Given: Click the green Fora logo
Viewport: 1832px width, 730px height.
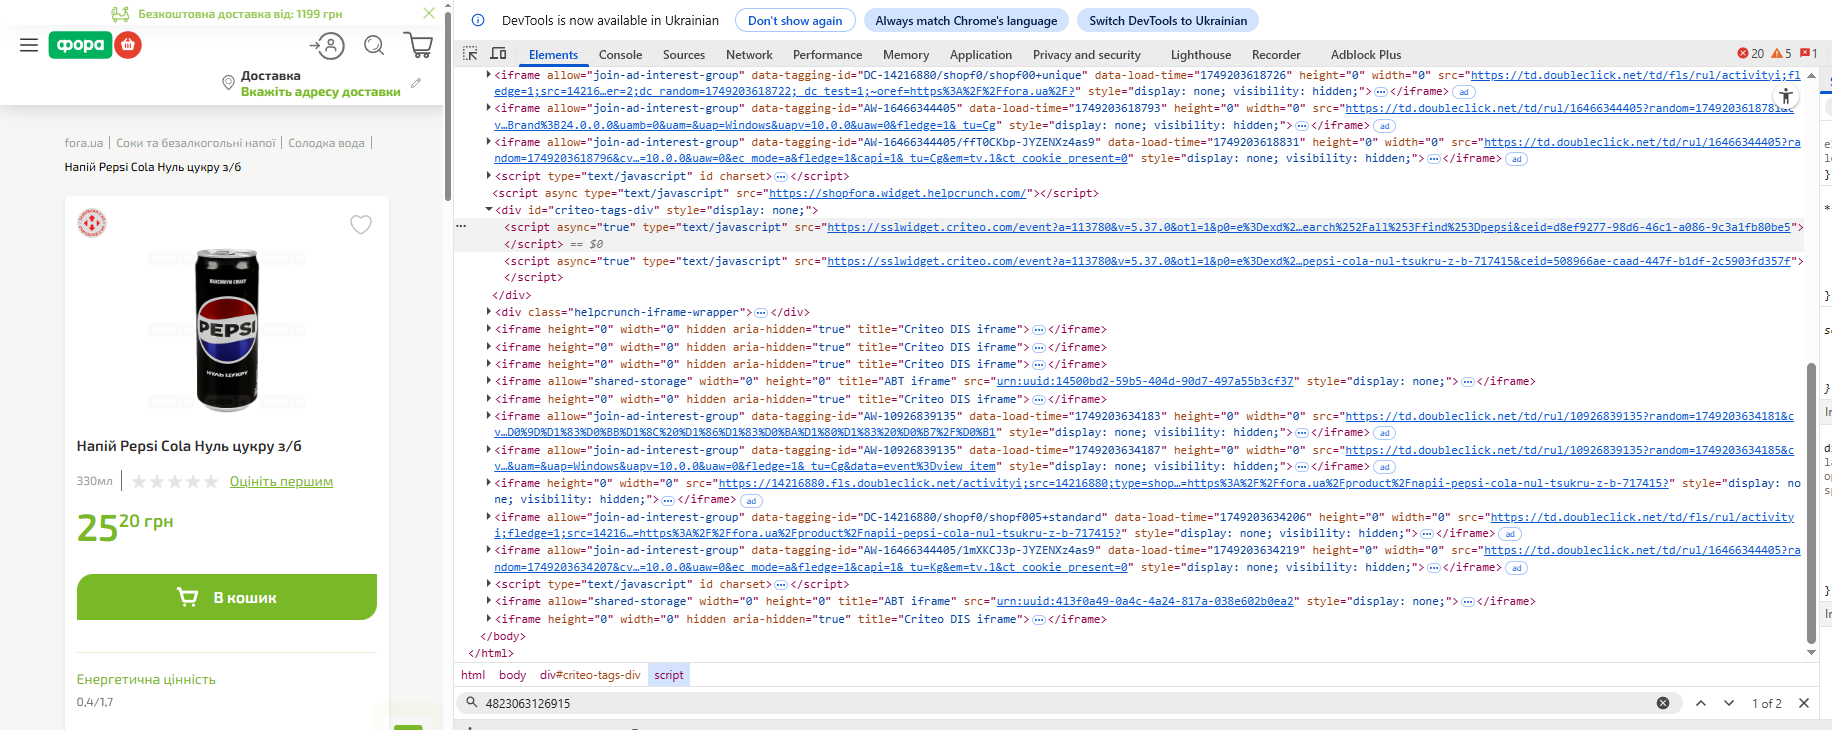Looking at the screenshot, I should 80,45.
